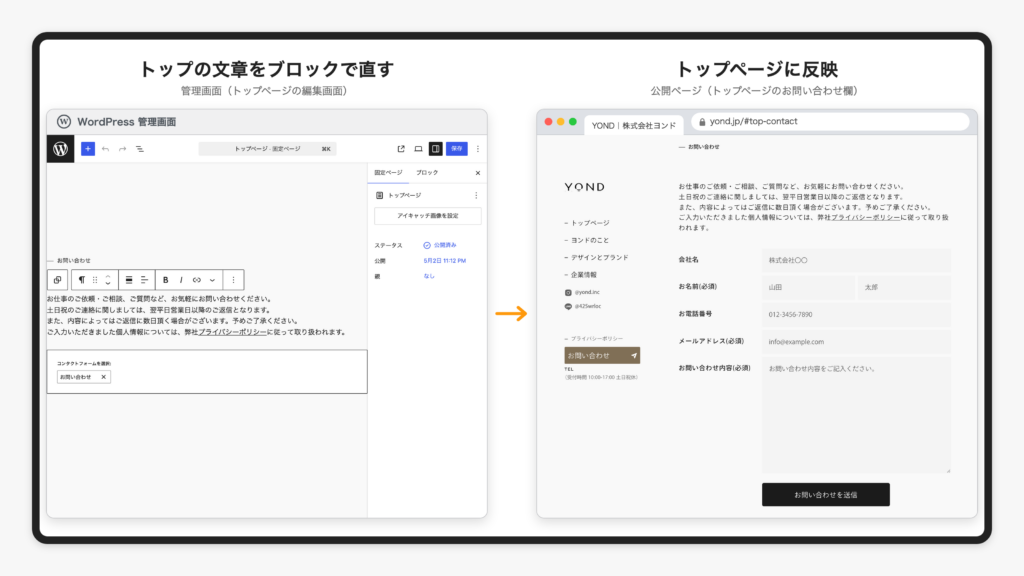Viewport: 1024px width, 576px height.
Task: Click プライバシーポリシー link in editor paragraph
Action: pyautogui.click(x=232, y=332)
